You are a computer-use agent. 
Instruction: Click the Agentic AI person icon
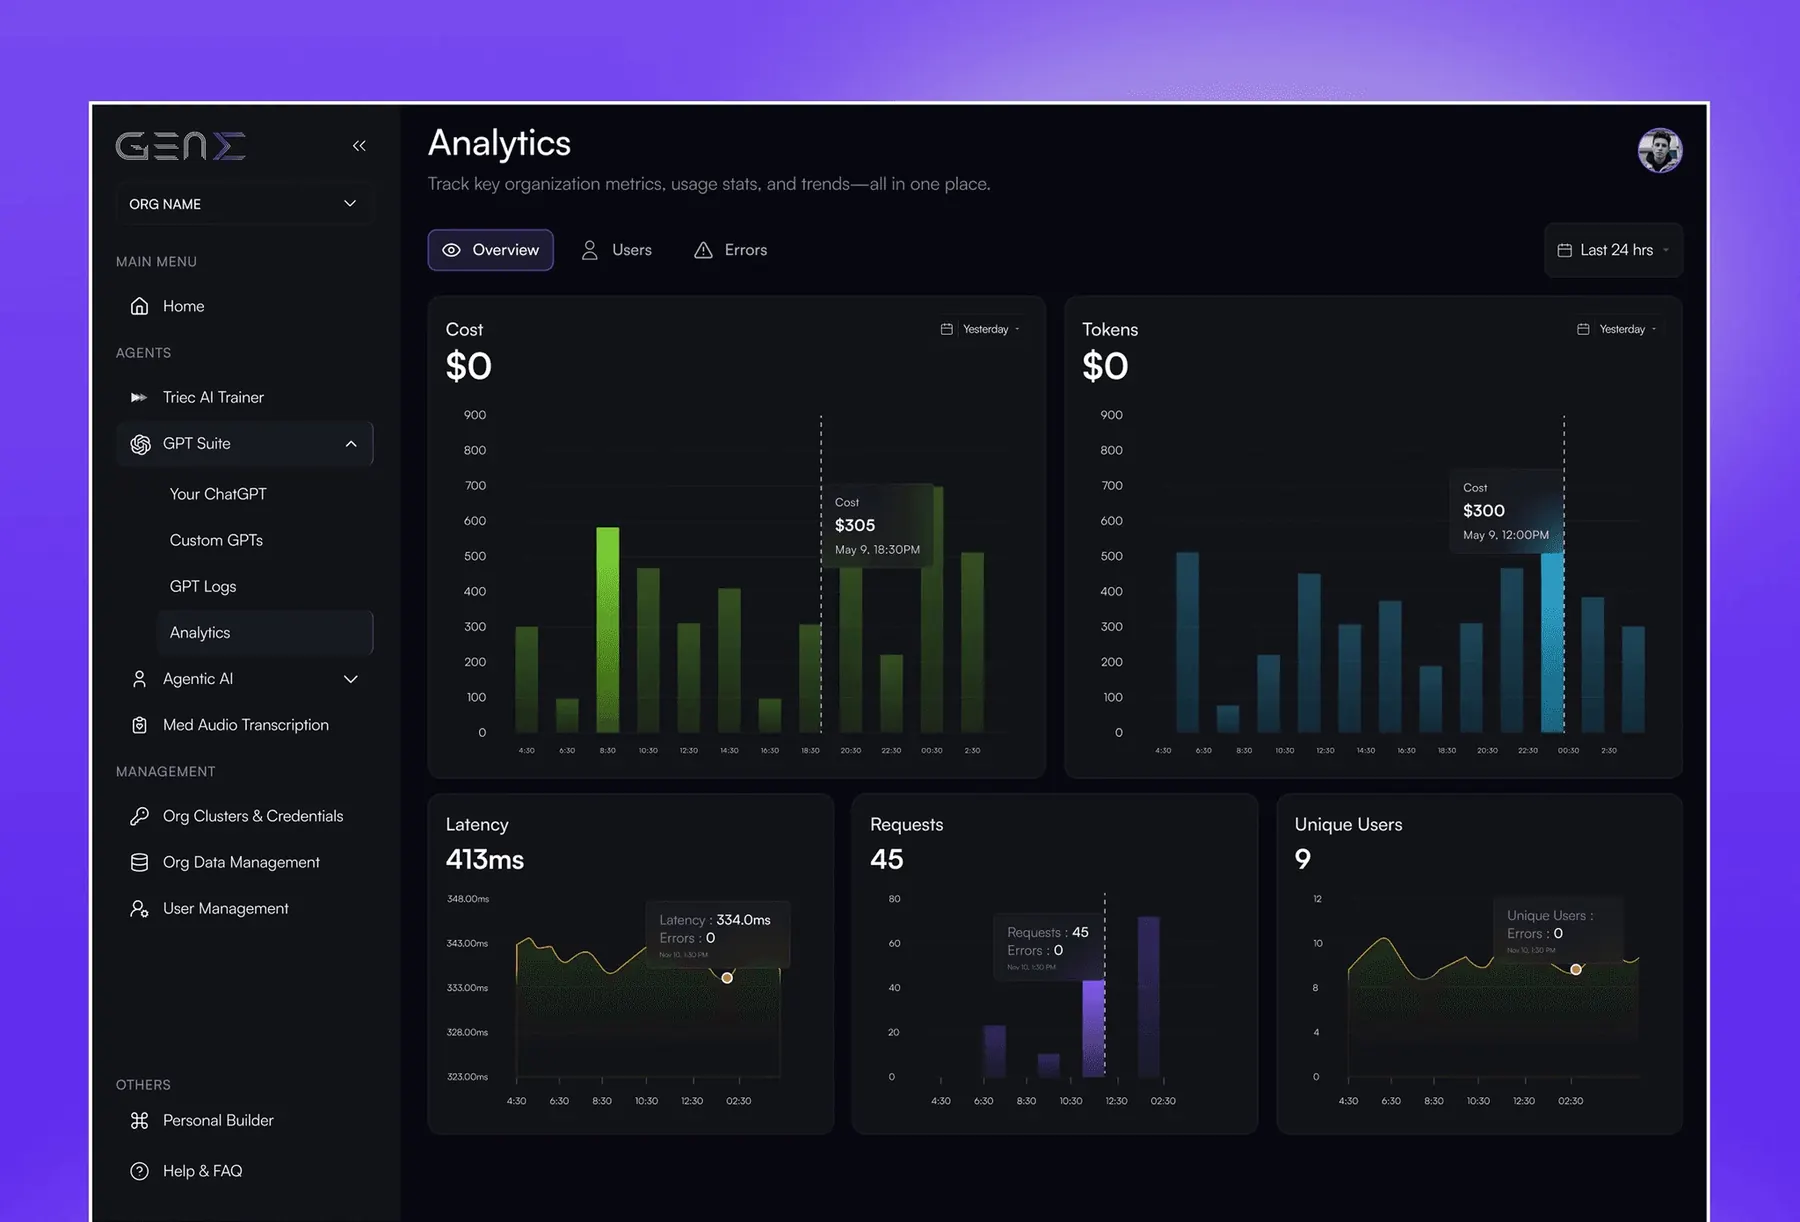[x=140, y=679]
